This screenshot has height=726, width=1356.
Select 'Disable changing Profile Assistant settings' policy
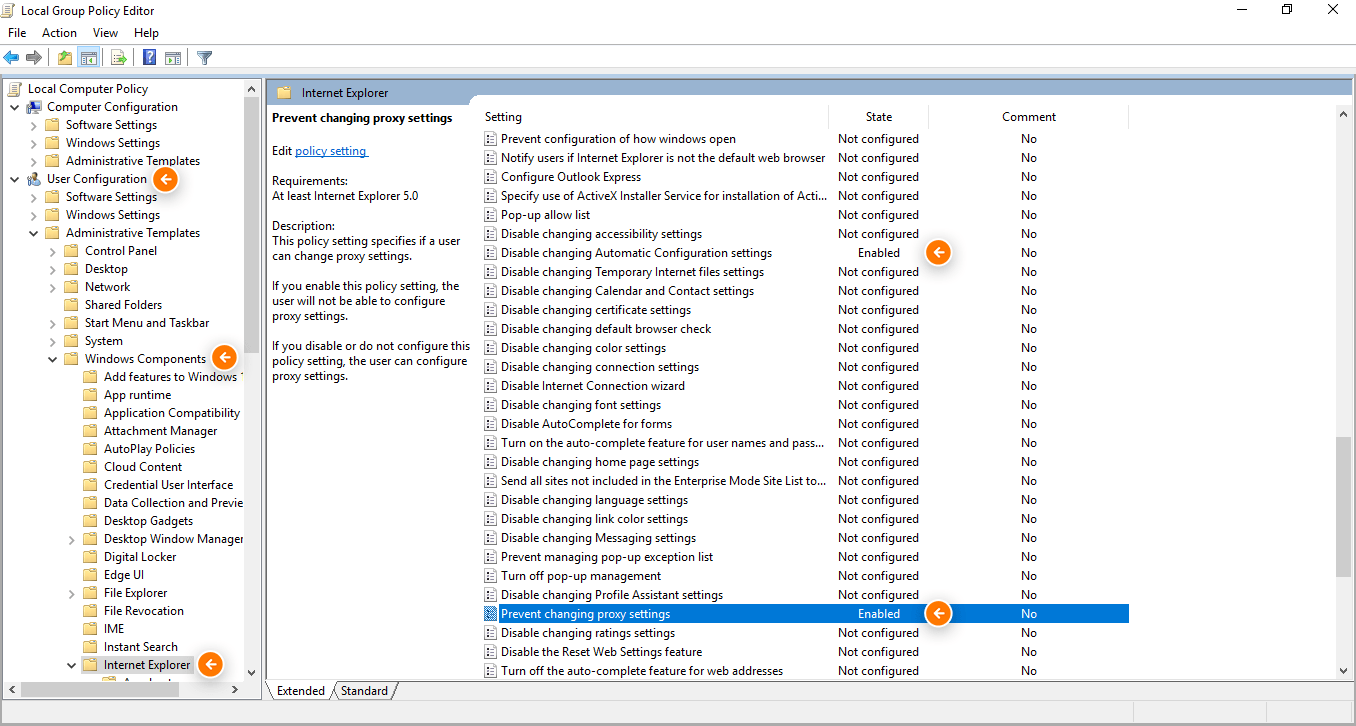tap(612, 595)
